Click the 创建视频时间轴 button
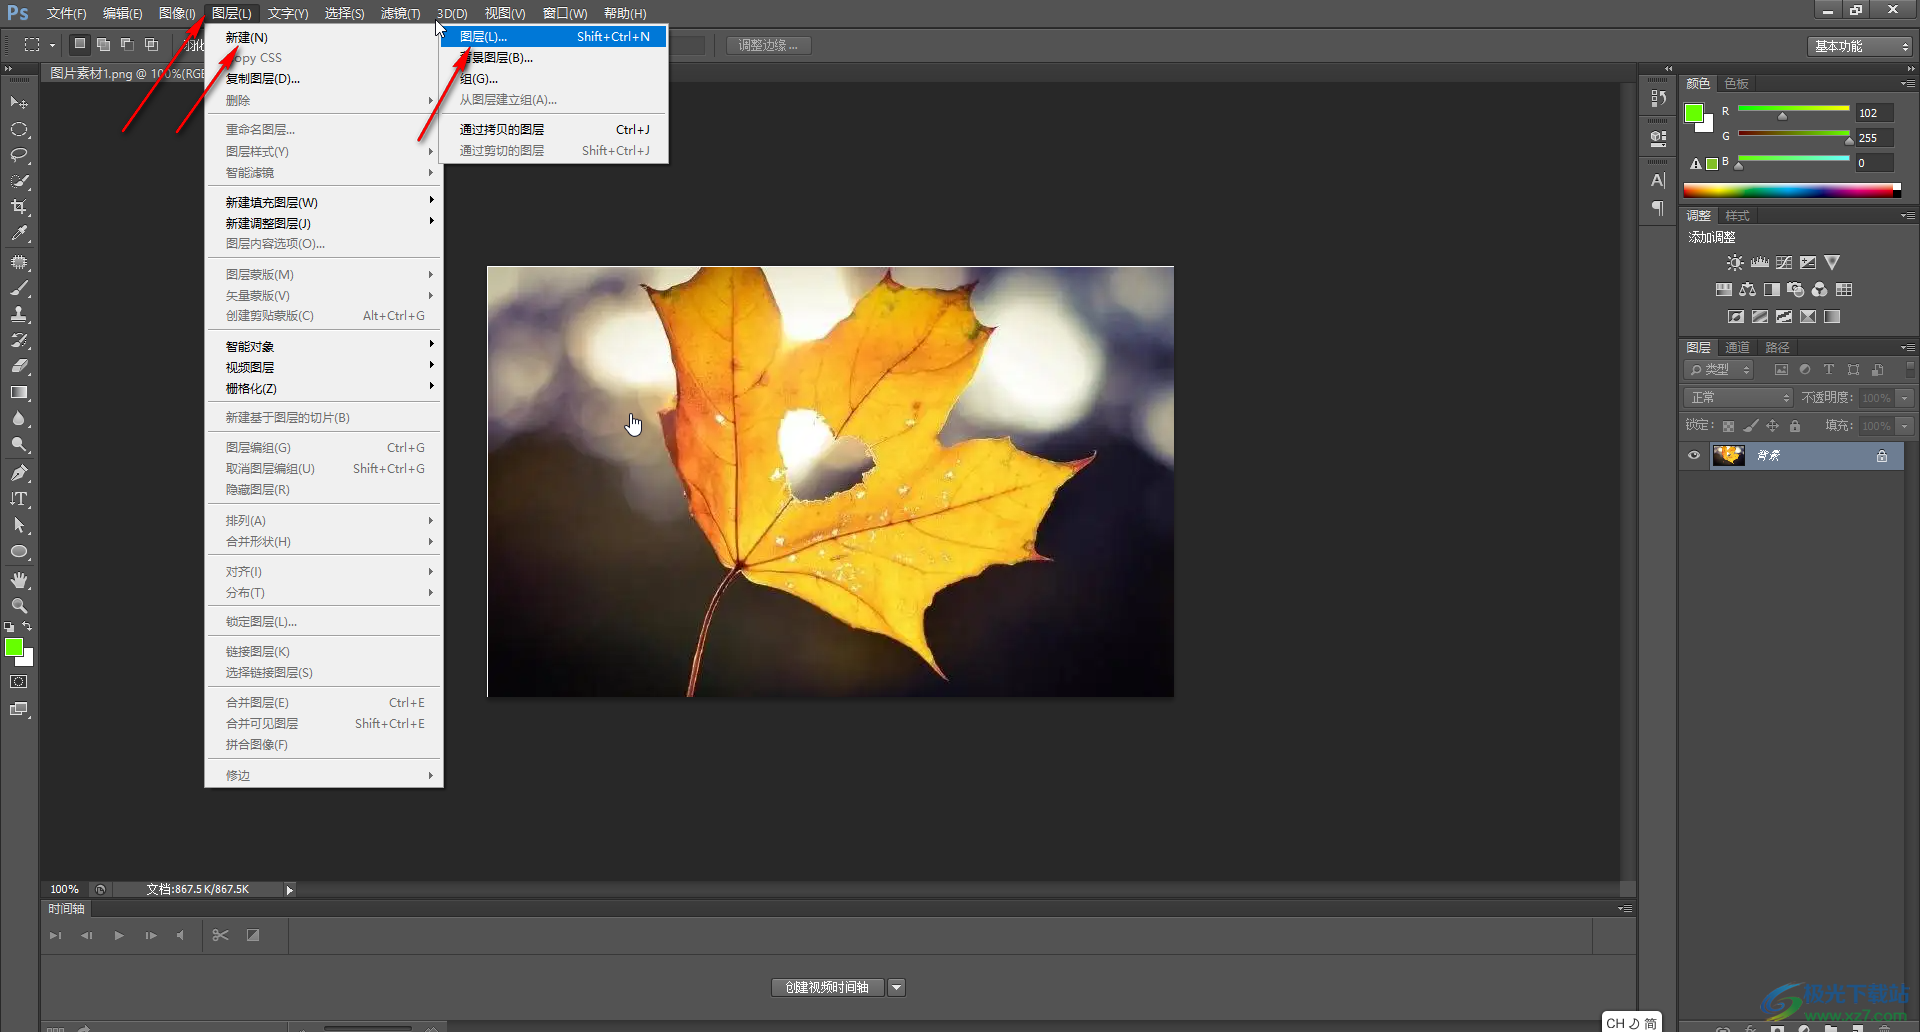The width and height of the screenshot is (1920, 1032). [827, 987]
